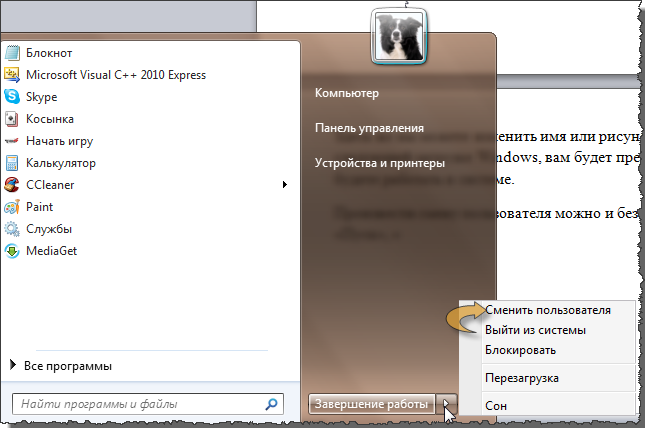This screenshot has height=428, width=645.
Task: Click the Службы gear icon
Action: tap(12, 229)
